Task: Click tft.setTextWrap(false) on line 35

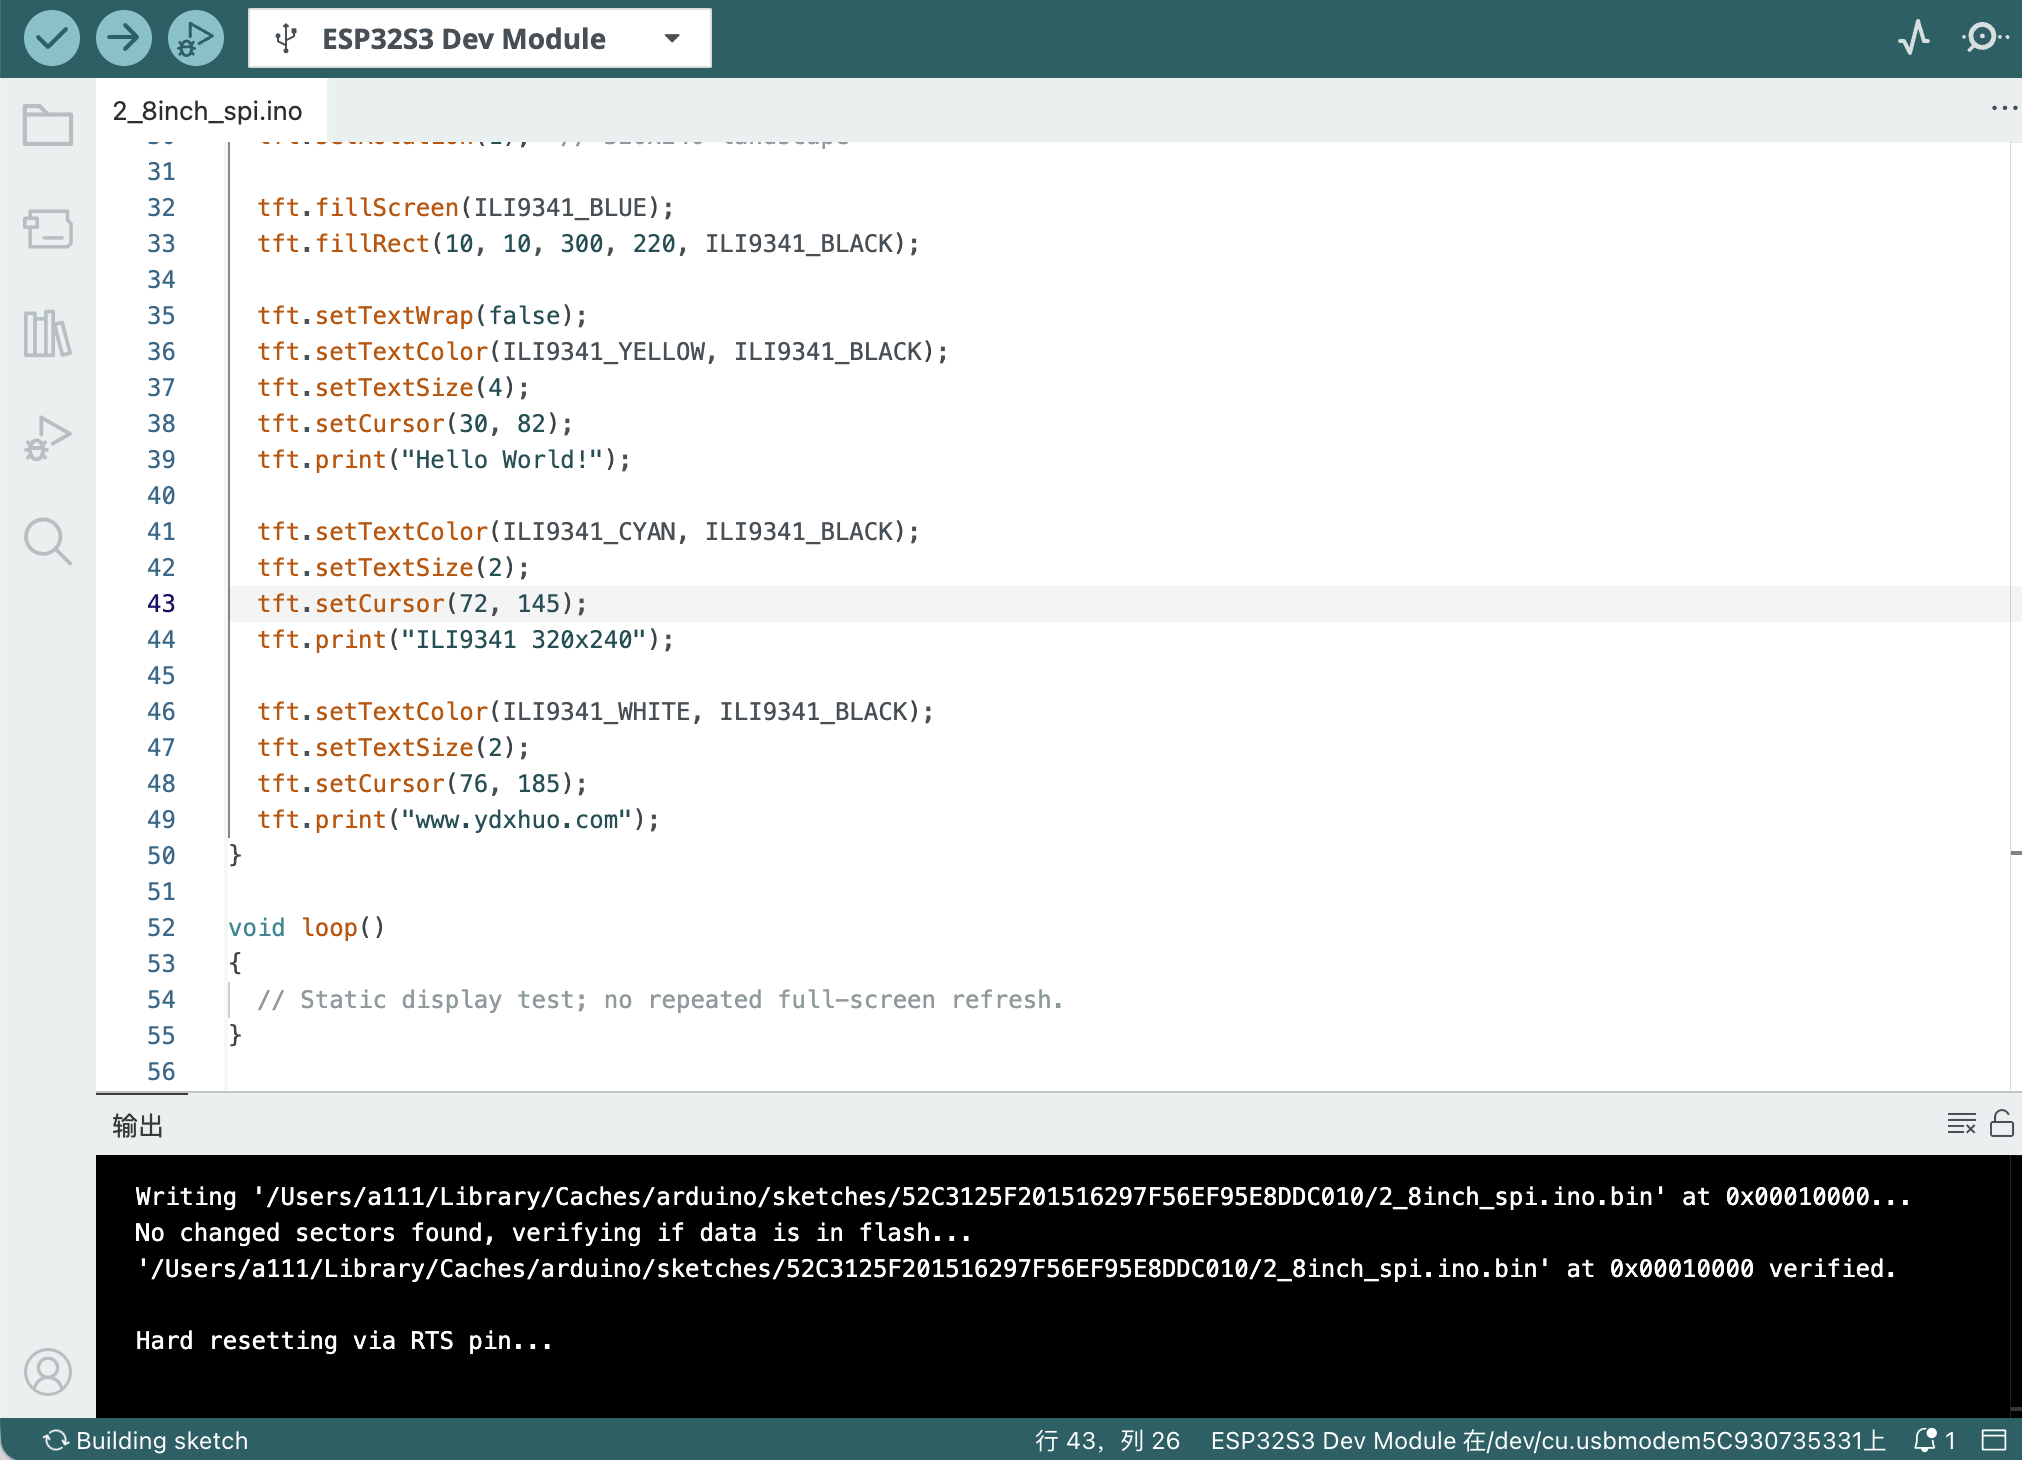Action: (422, 316)
